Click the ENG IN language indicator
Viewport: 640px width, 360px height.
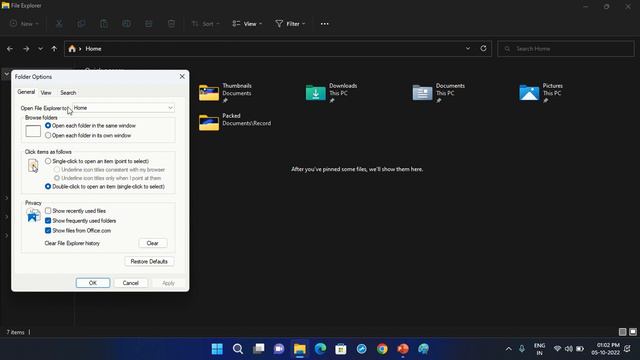pyautogui.click(x=540, y=349)
